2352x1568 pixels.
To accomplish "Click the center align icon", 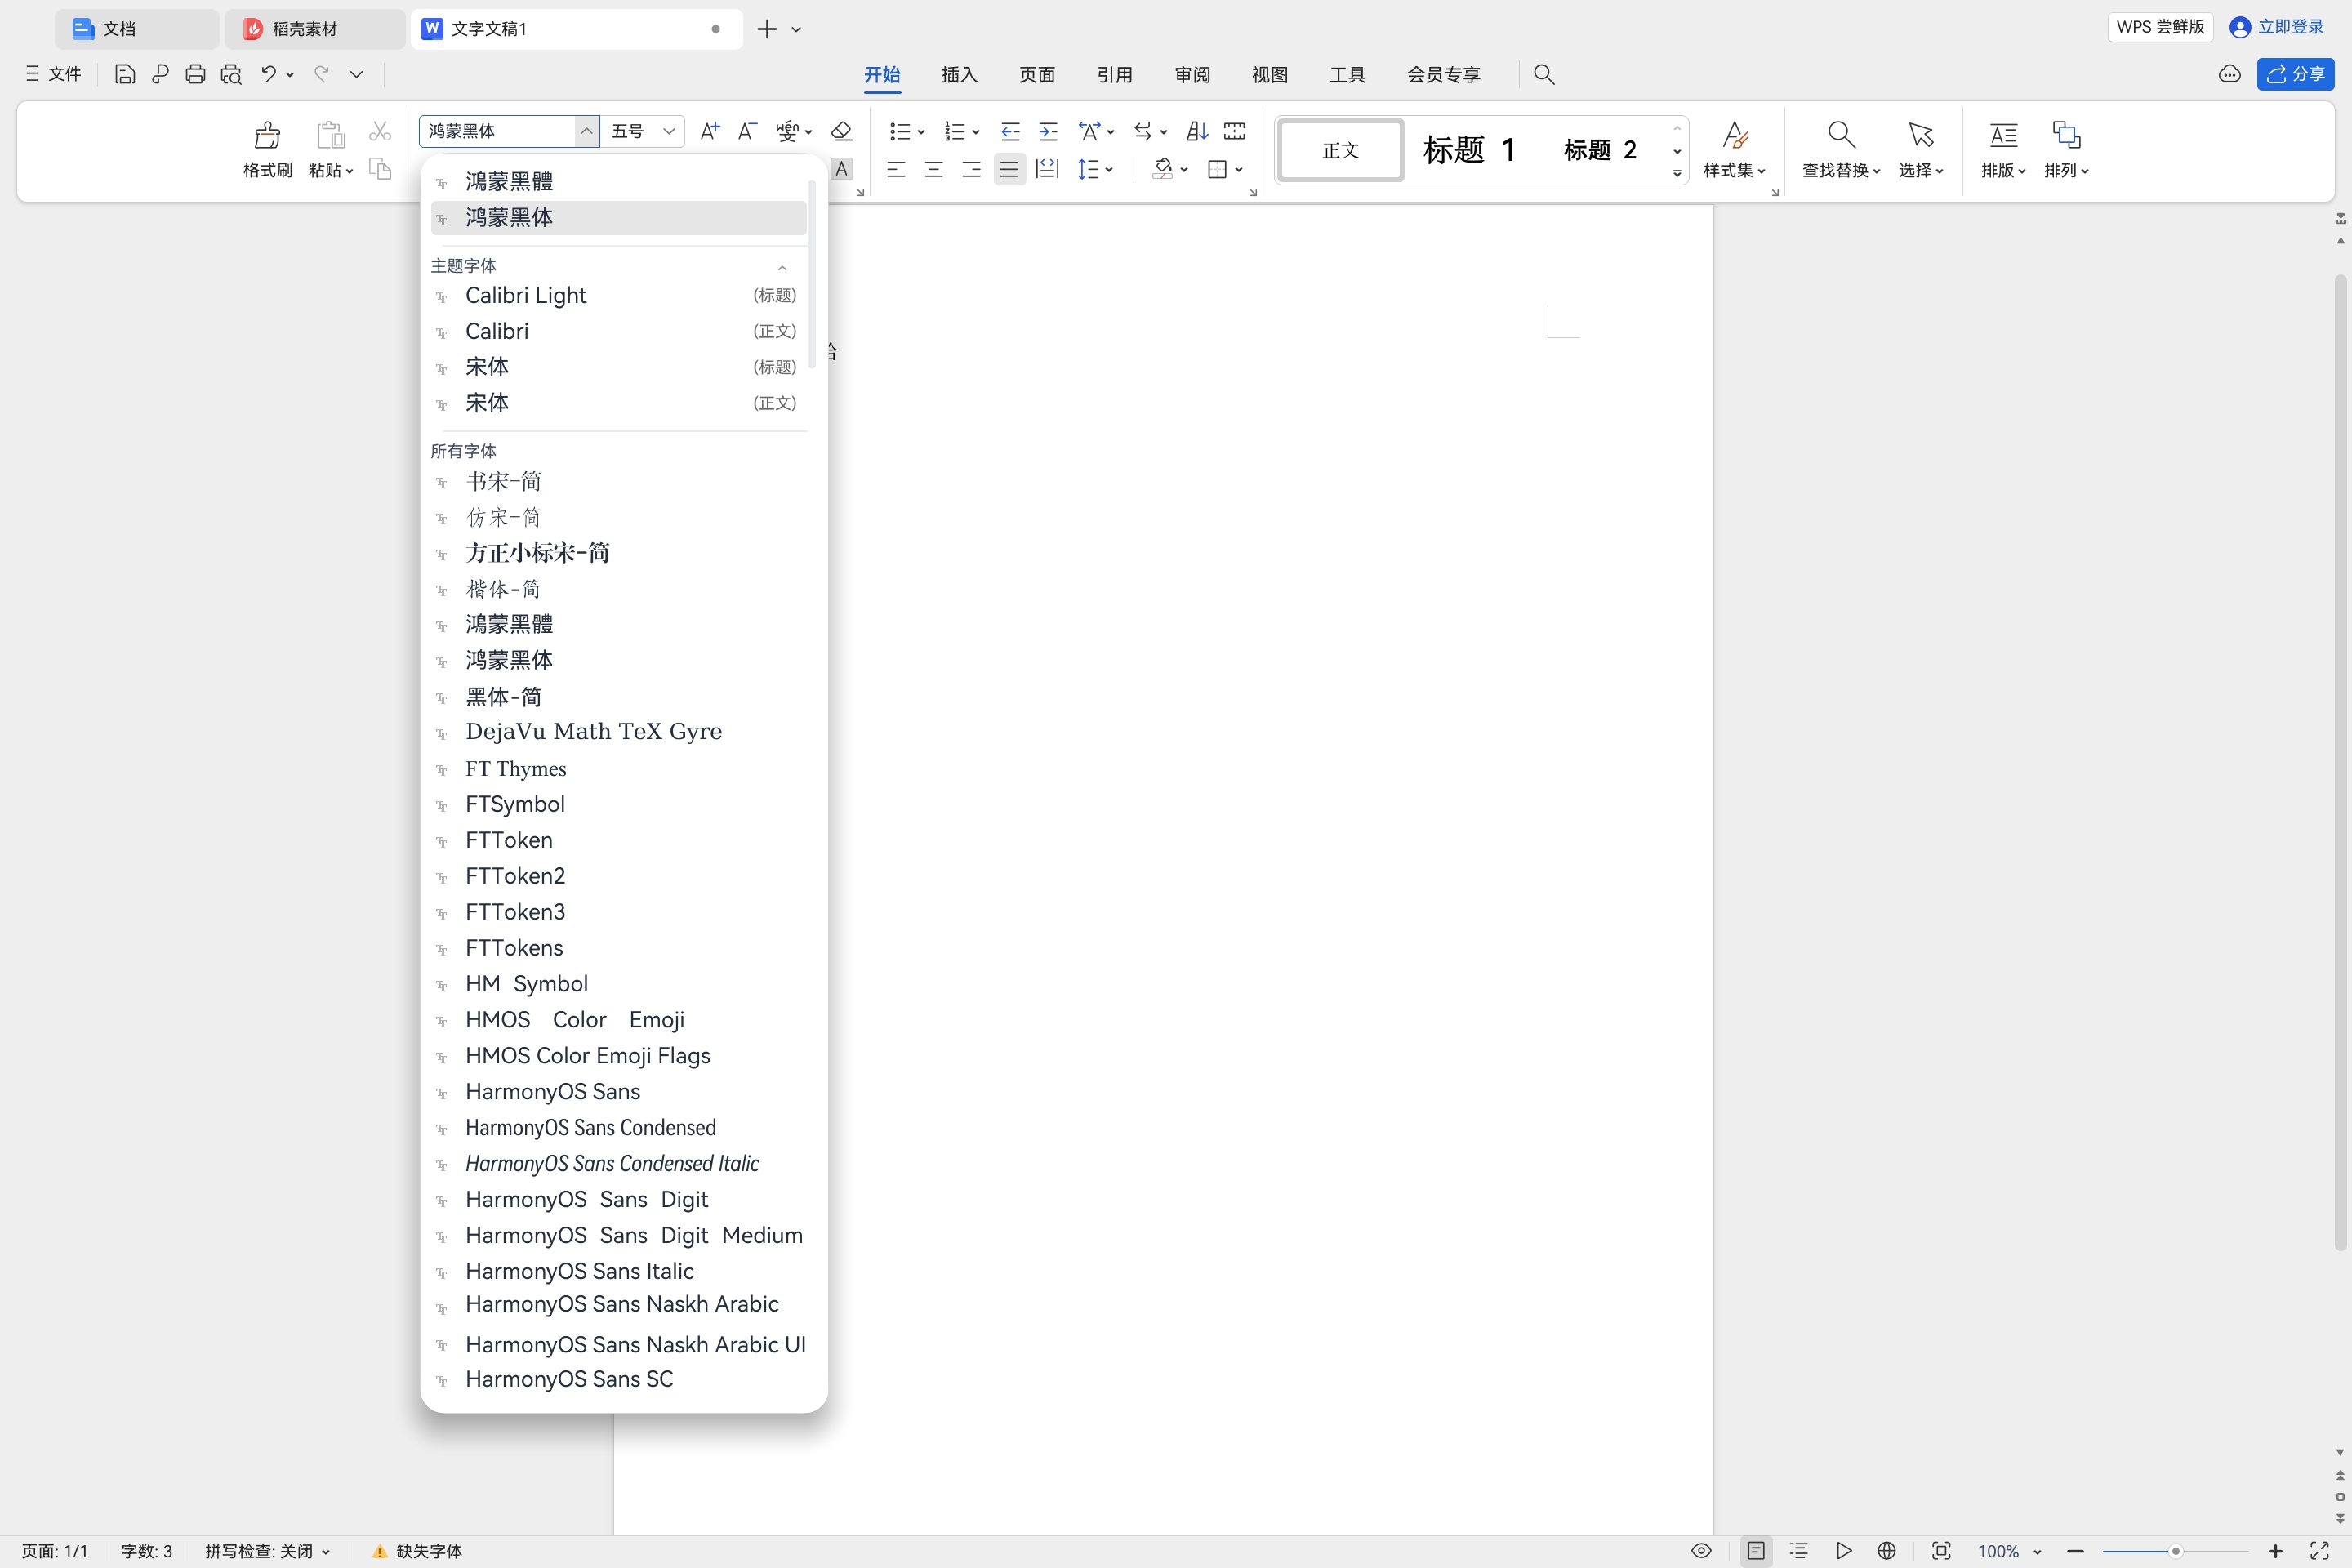I will 933,169.
